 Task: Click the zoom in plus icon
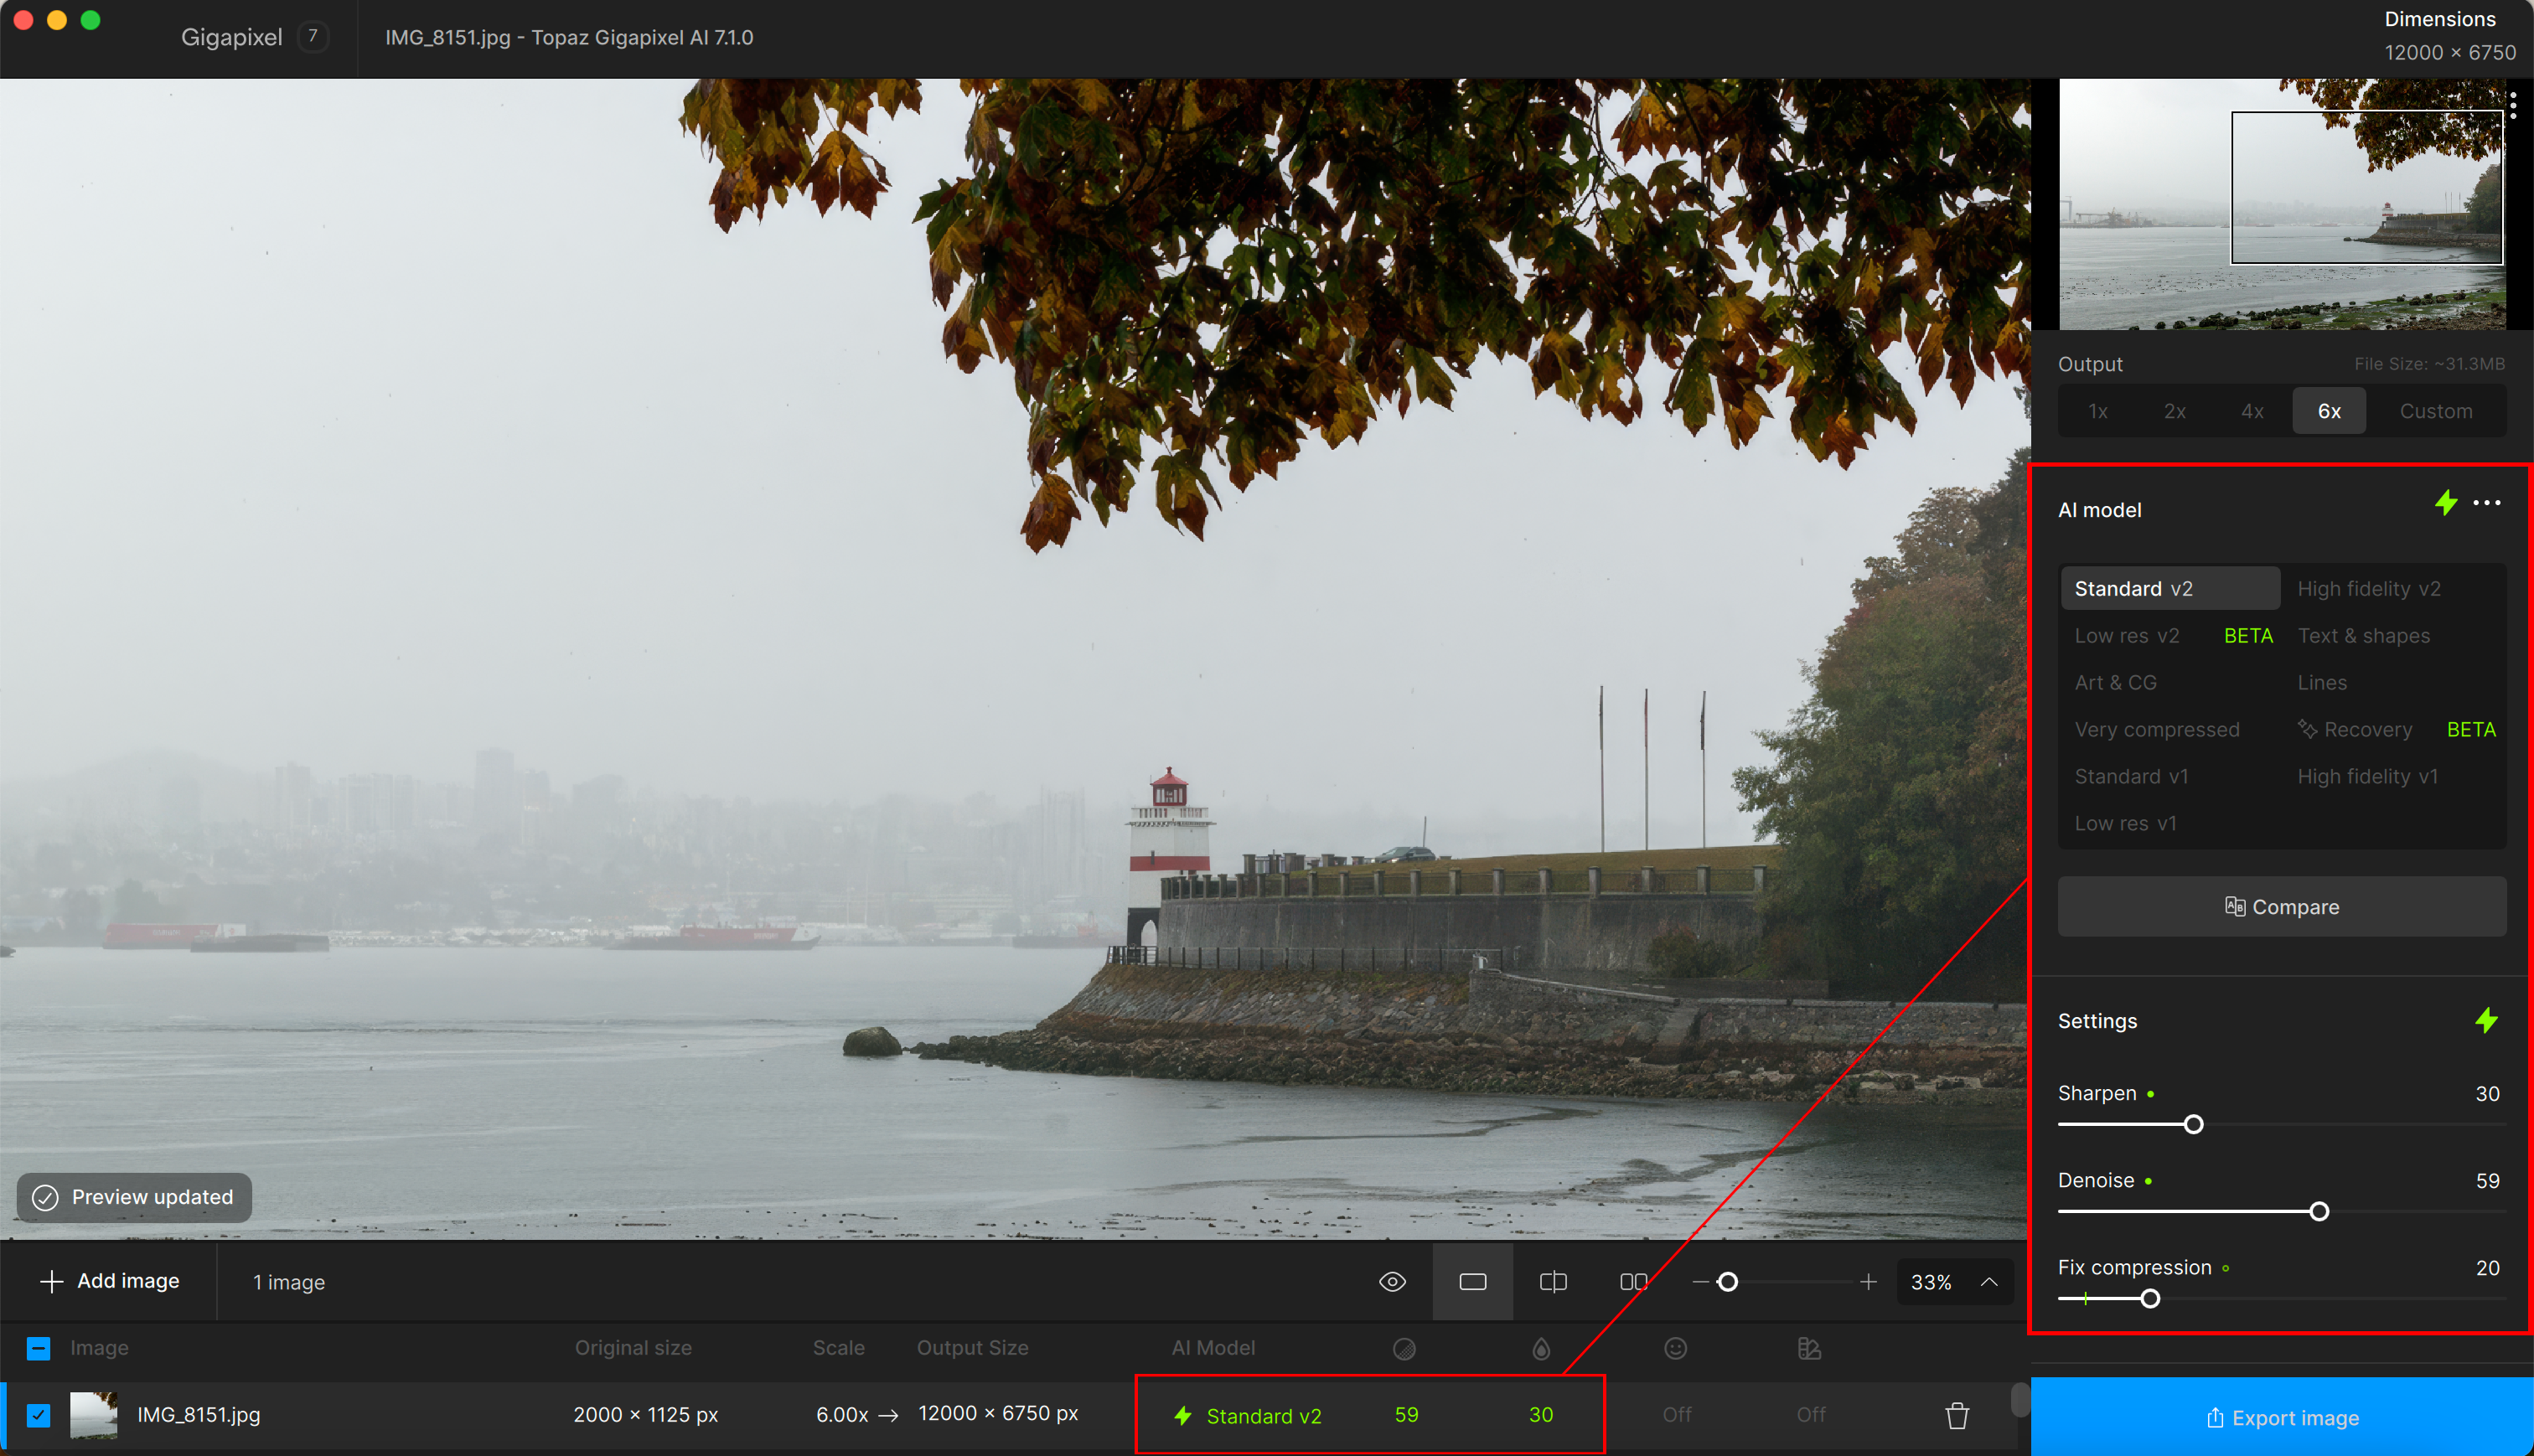pyautogui.click(x=1868, y=1282)
